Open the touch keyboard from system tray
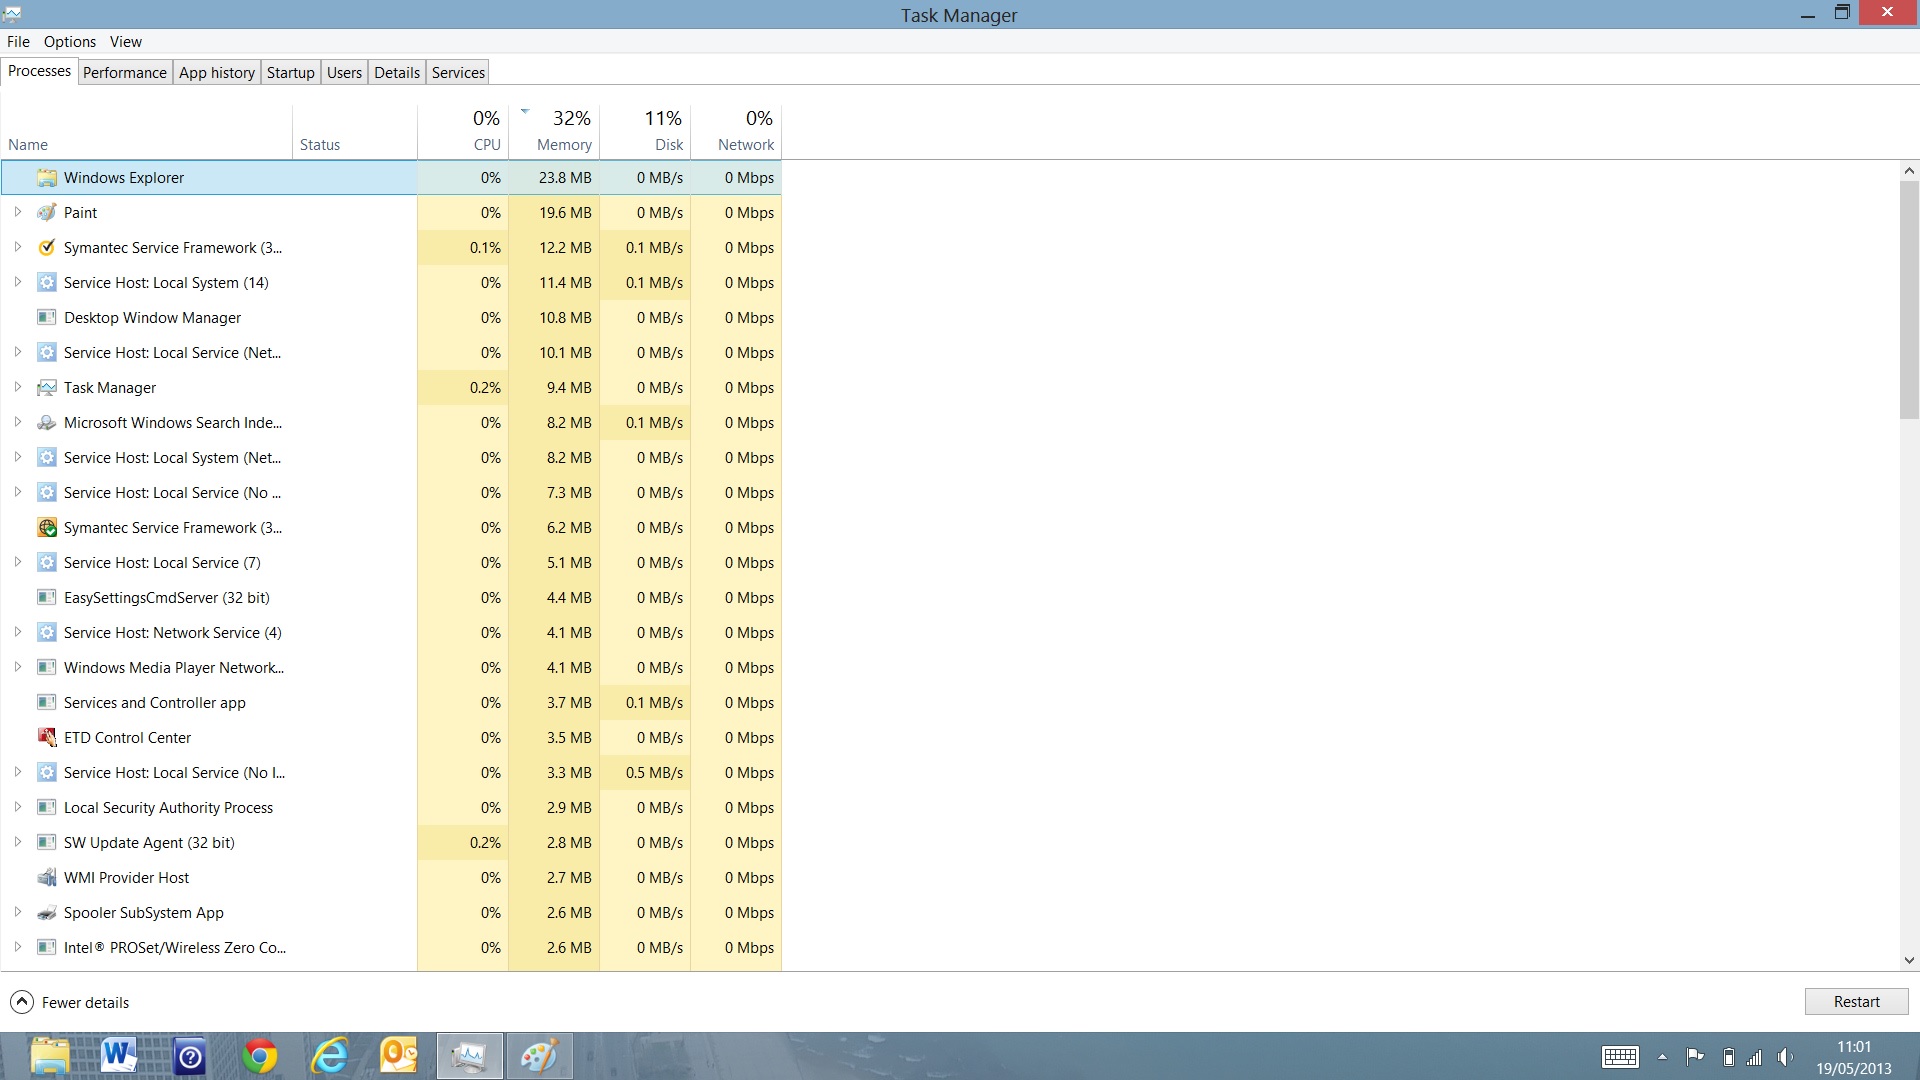The height and width of the screenshot is (1080, 1920). pos(1620,1057)
